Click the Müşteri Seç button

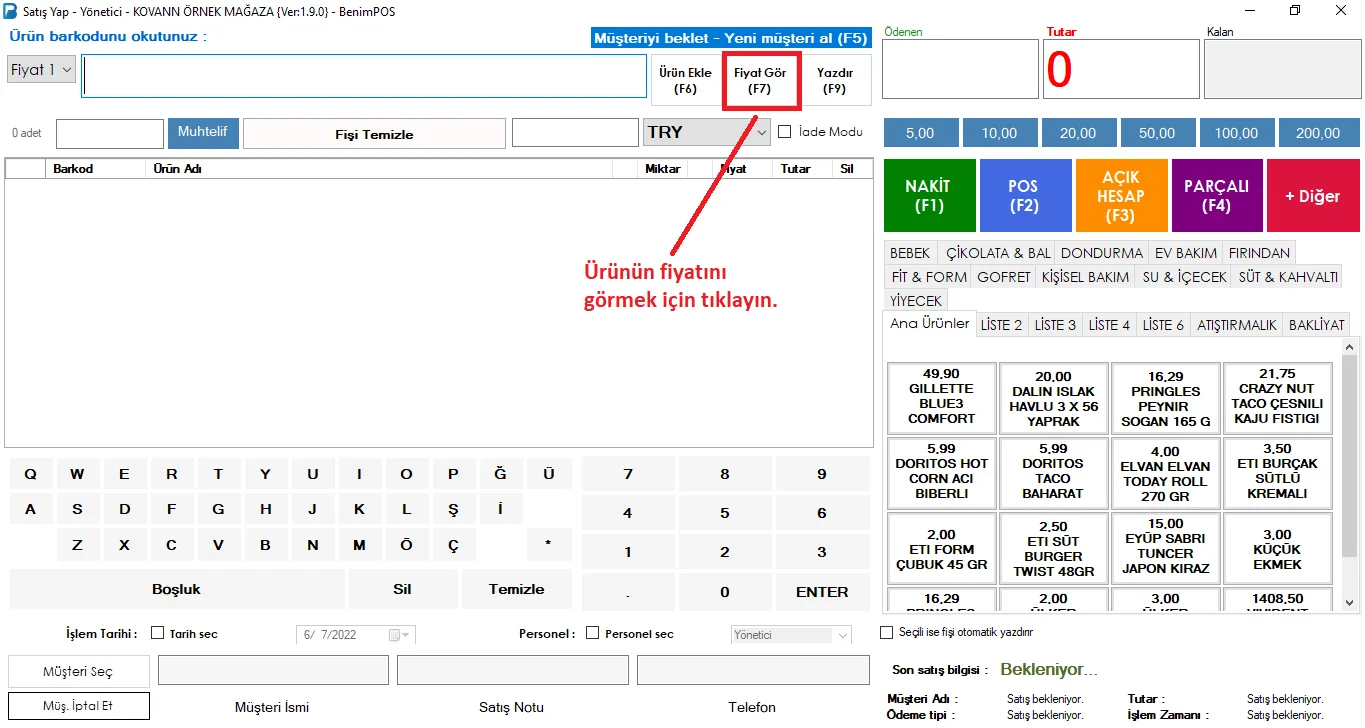(79, 671)
